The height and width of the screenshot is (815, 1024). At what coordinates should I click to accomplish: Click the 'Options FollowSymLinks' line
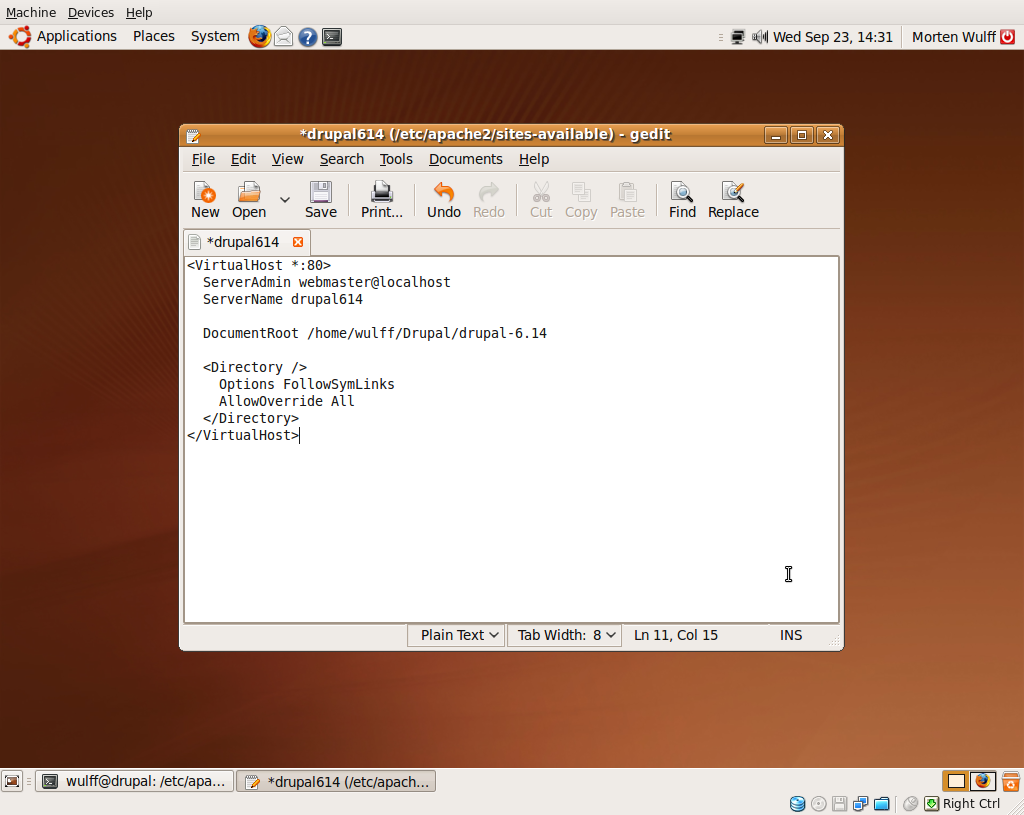pos(306,384)
